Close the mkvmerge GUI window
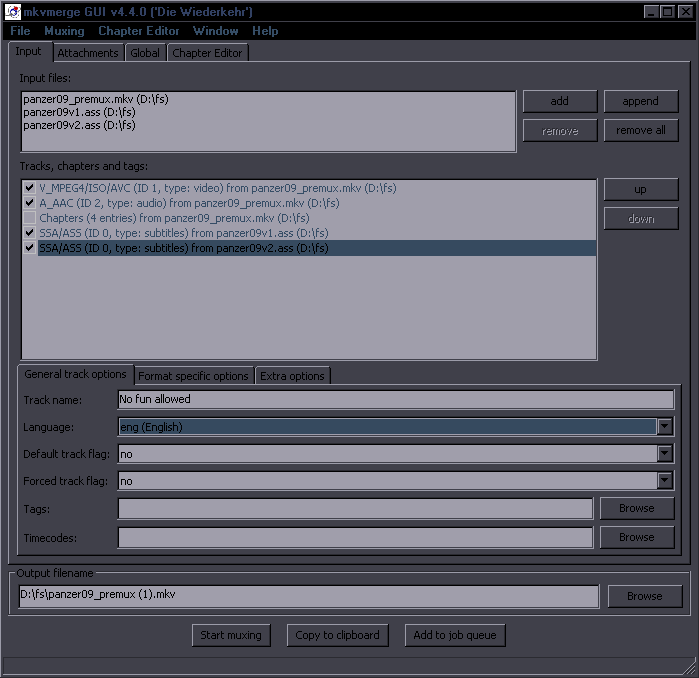 tap(685, 12)
